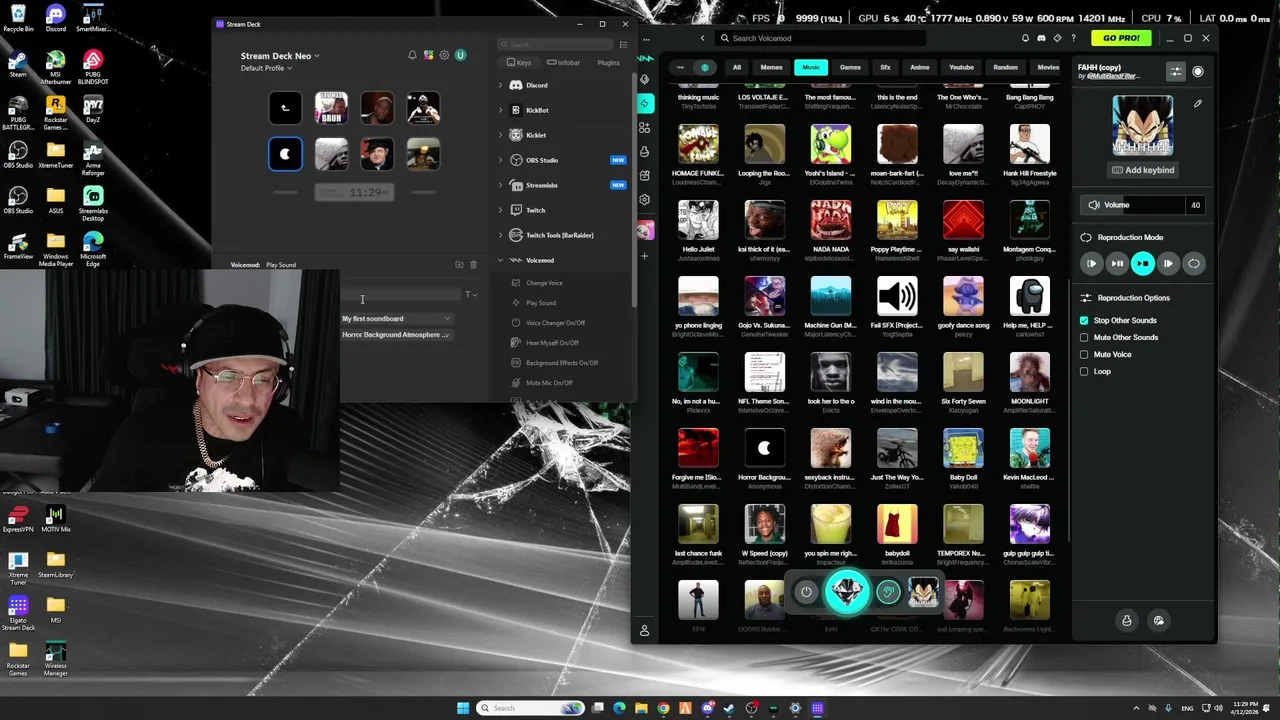Click the Voicemod help question mark icon
The width and height of the screenshot is (1280, 720).
coord(1074,38)
